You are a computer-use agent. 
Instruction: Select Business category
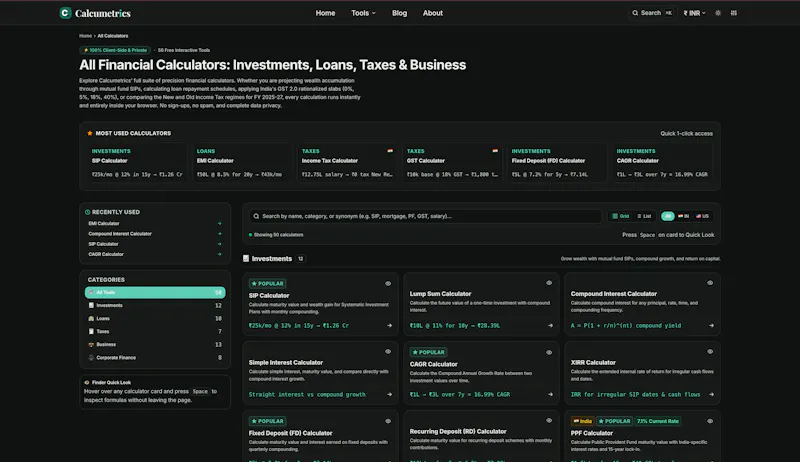click(155, 345)
